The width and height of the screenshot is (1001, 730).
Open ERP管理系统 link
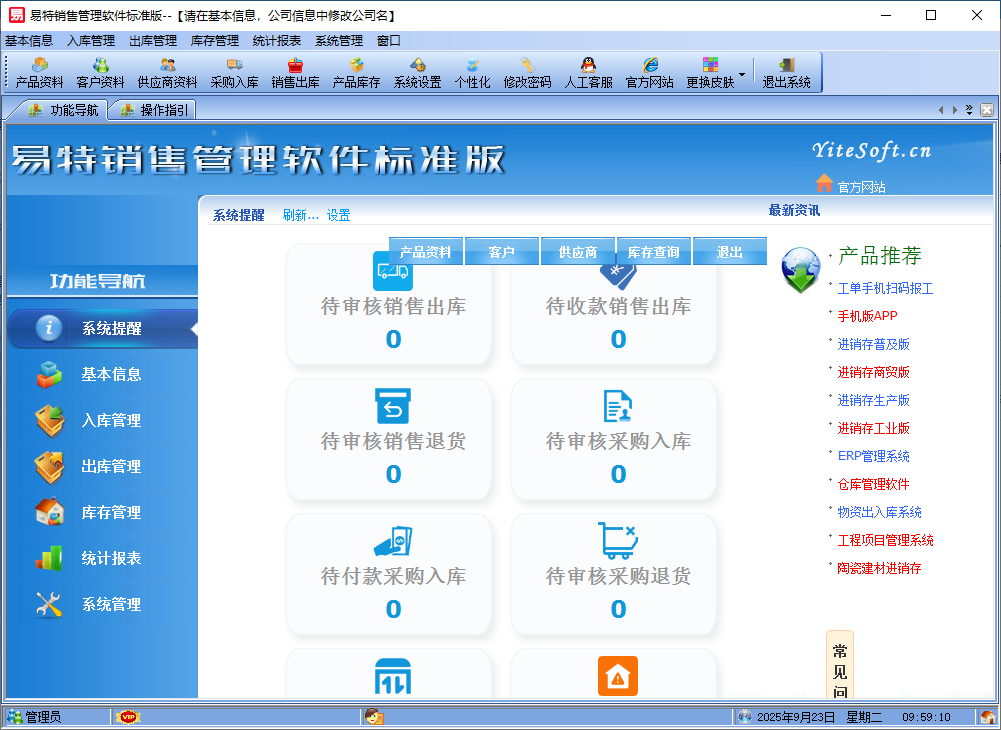[873, 456]
